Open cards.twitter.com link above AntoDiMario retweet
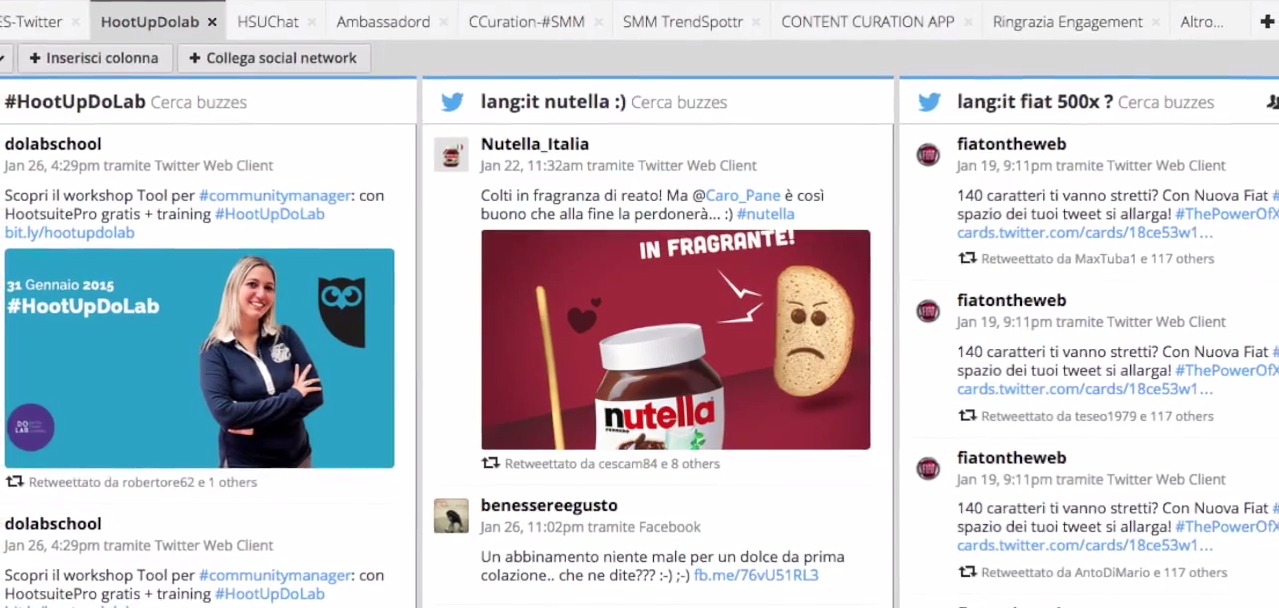The image size is (1279, 608). pos(1085,546)
